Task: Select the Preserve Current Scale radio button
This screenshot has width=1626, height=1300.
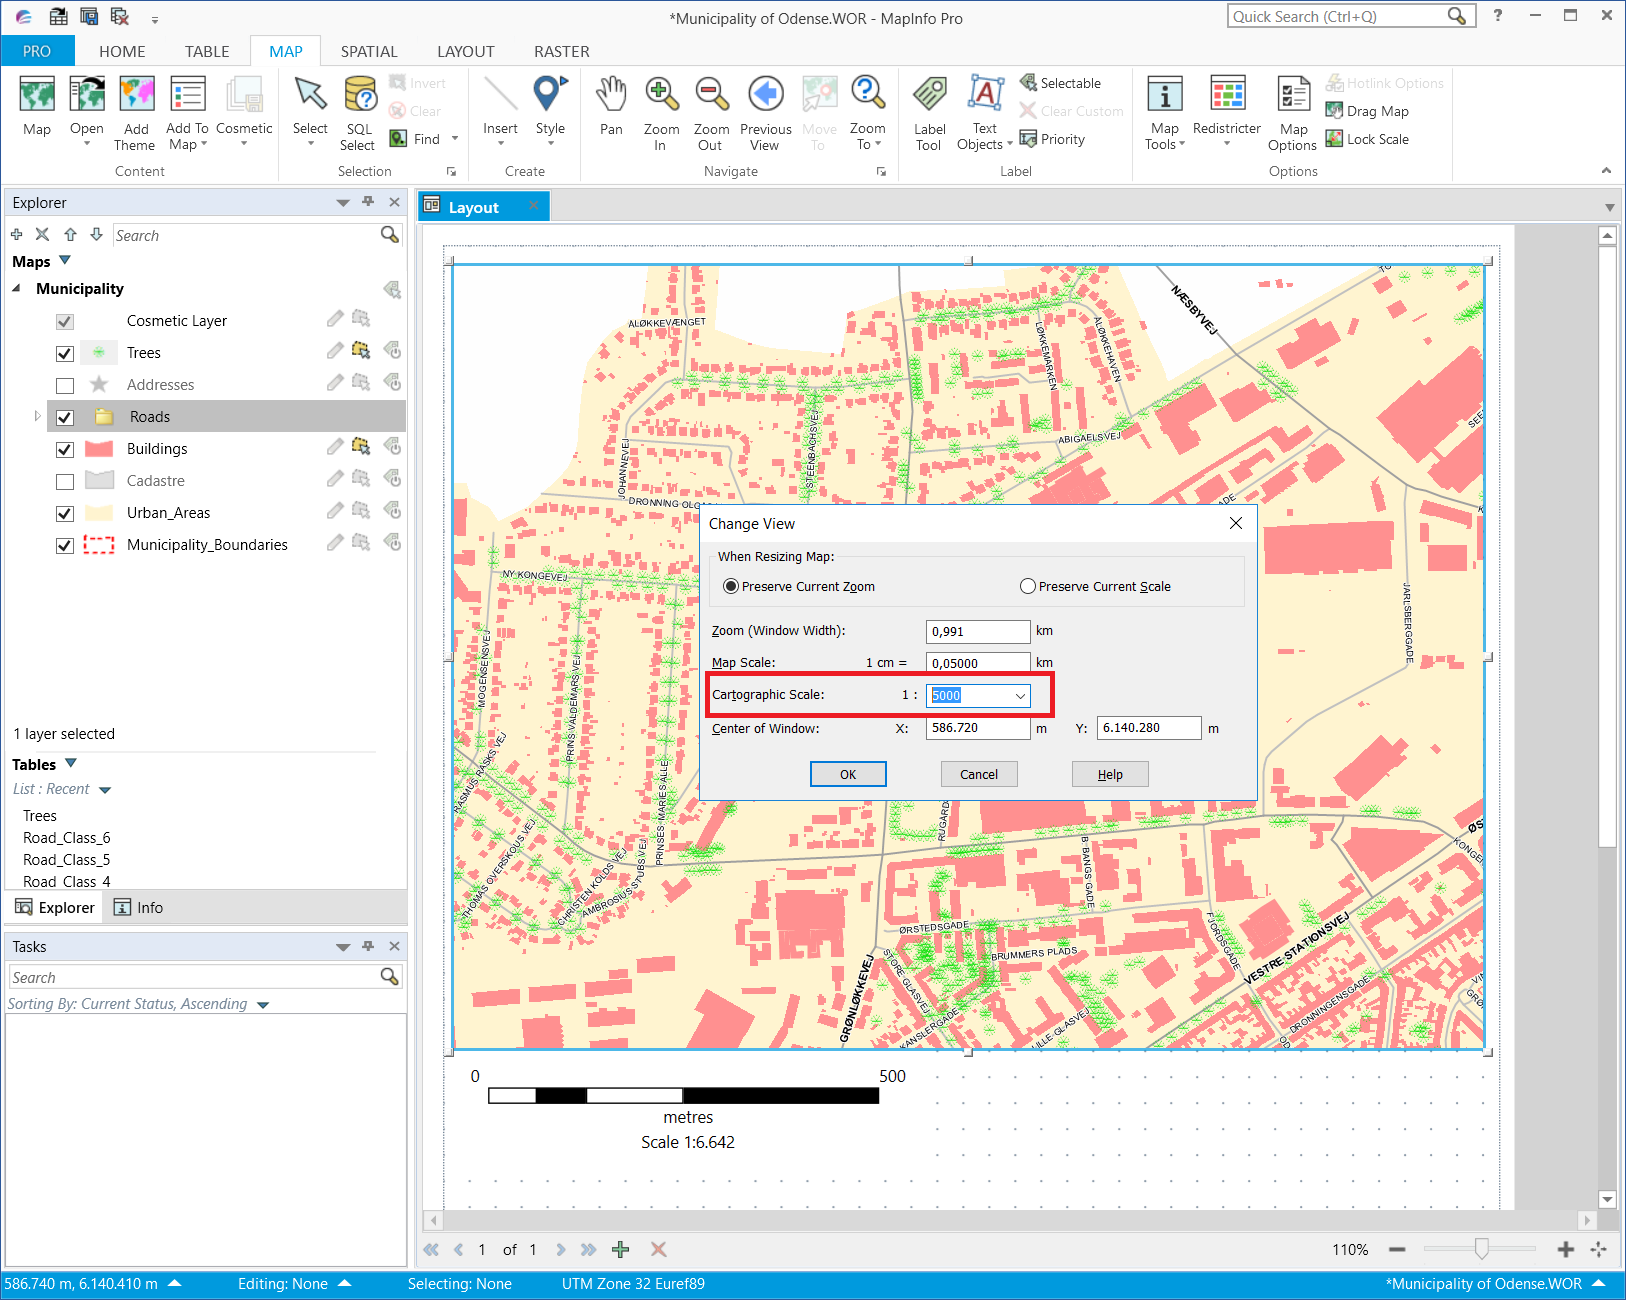Action: [1028, 586]
